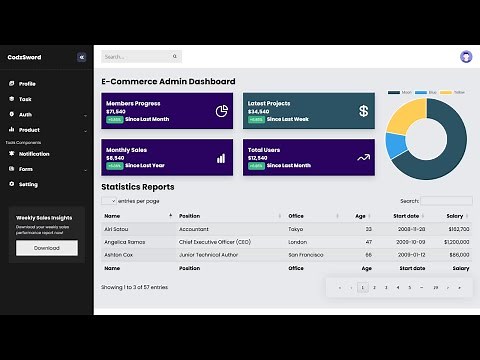Sort table by Position column arrow
The height and width of the screenshot is (360, 480).
(279, 216)
